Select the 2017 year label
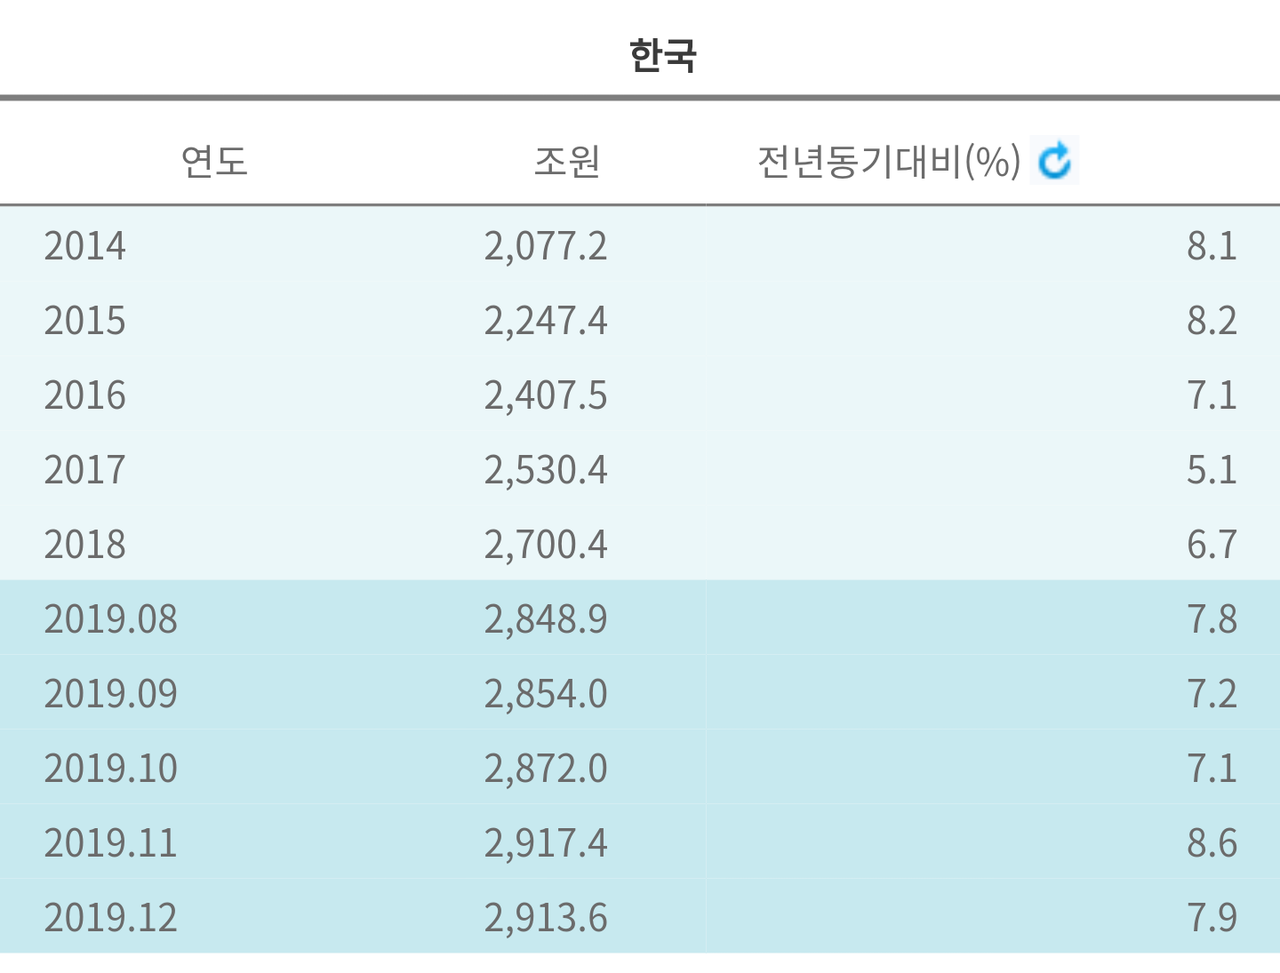Image resolution: width=1280 pixels, height=973 pixels. click(85, 470)
